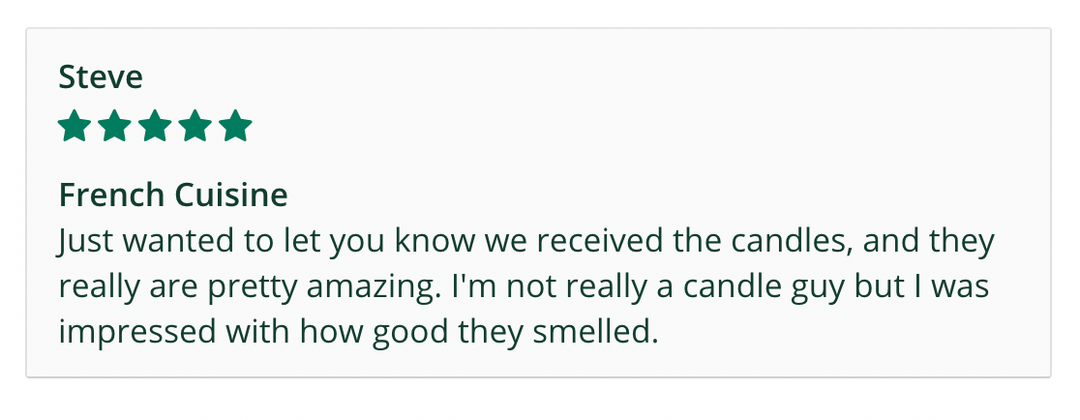Viewport: 1080px width, 420px height.
Task: Select the middle third rating star
Action: click(154, 127)
